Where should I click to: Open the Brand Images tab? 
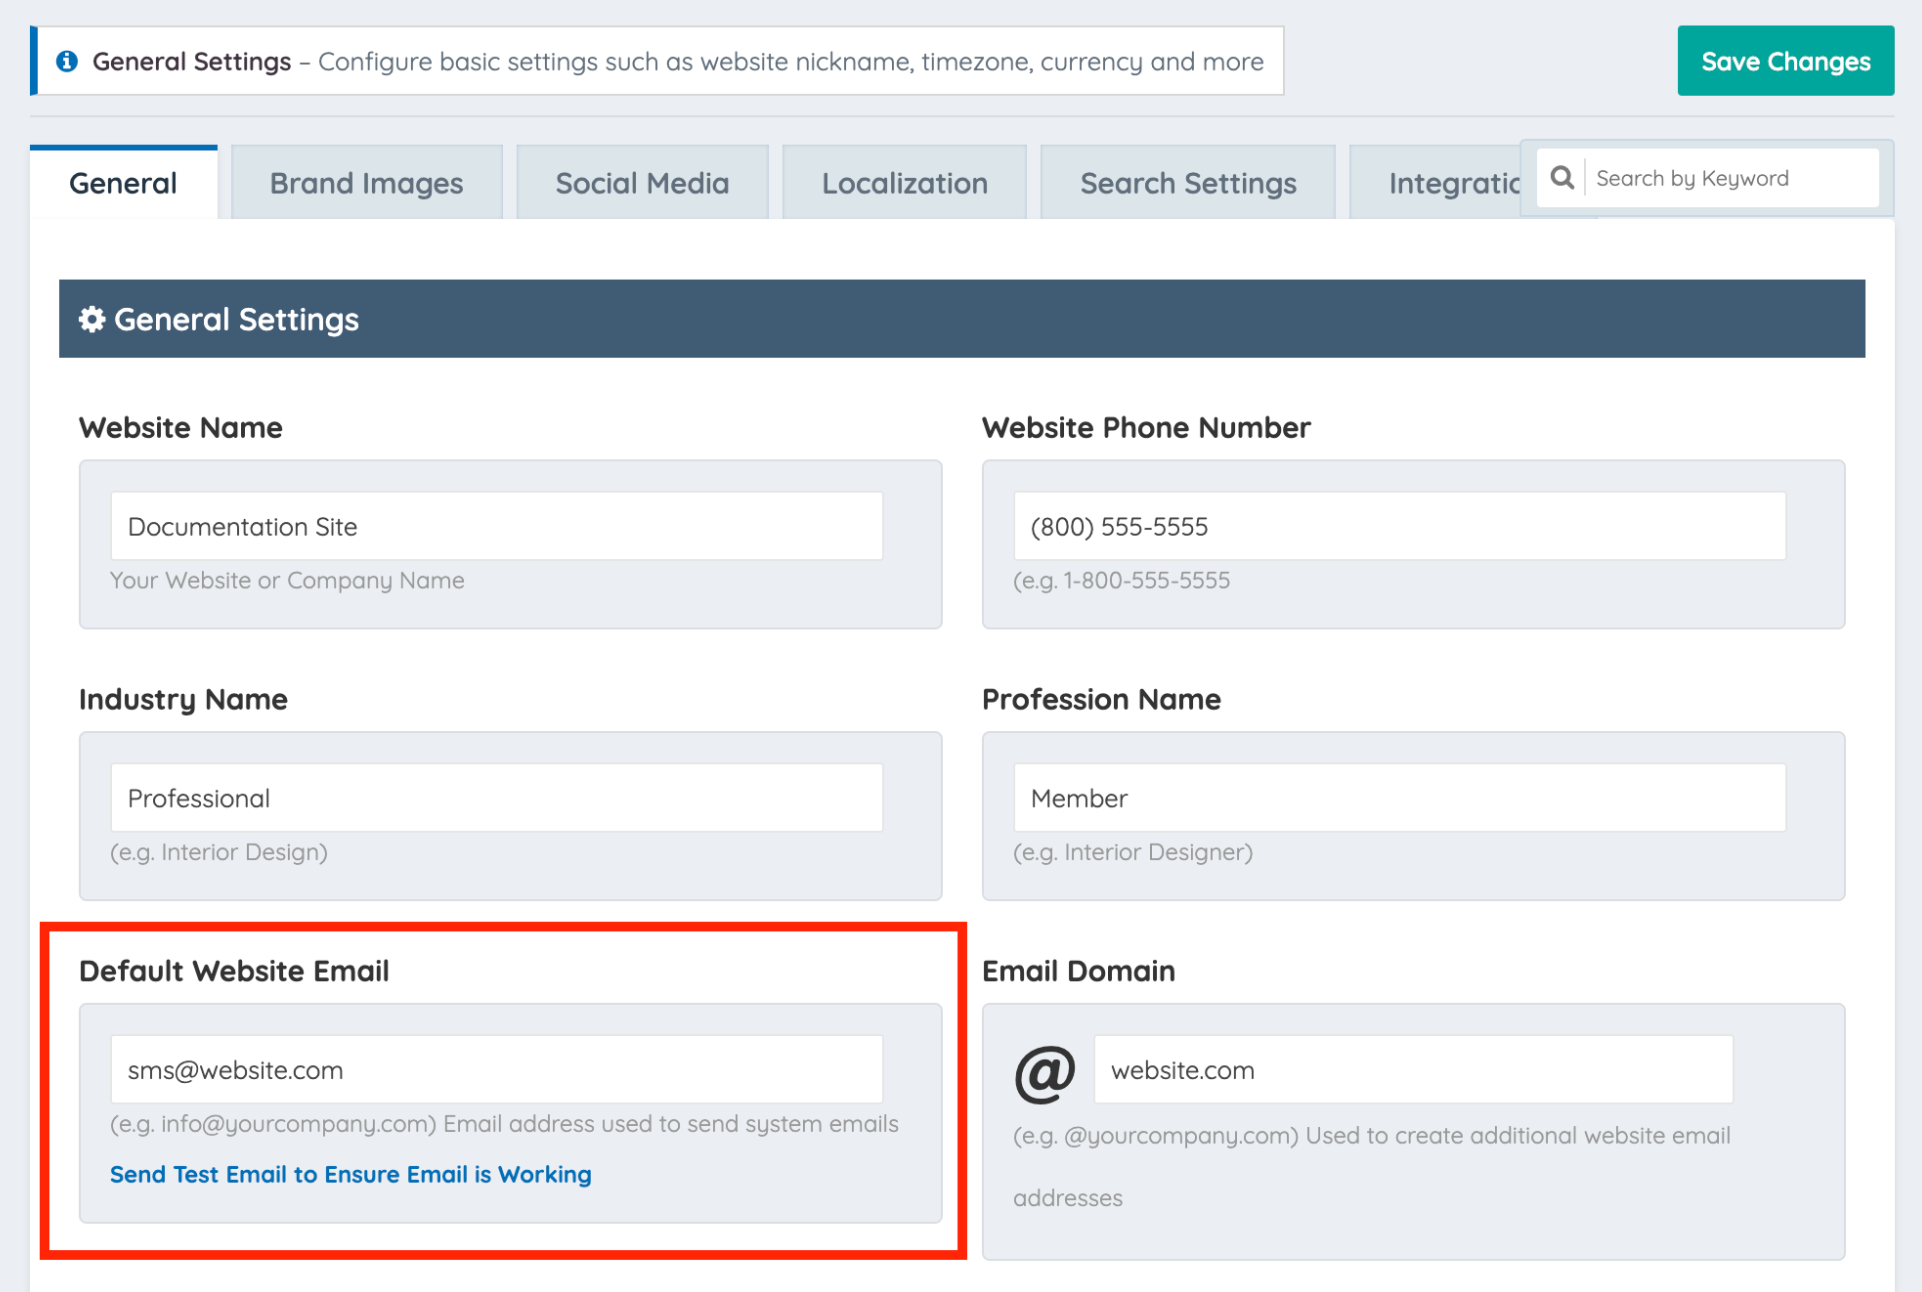(x=366, y=183)
